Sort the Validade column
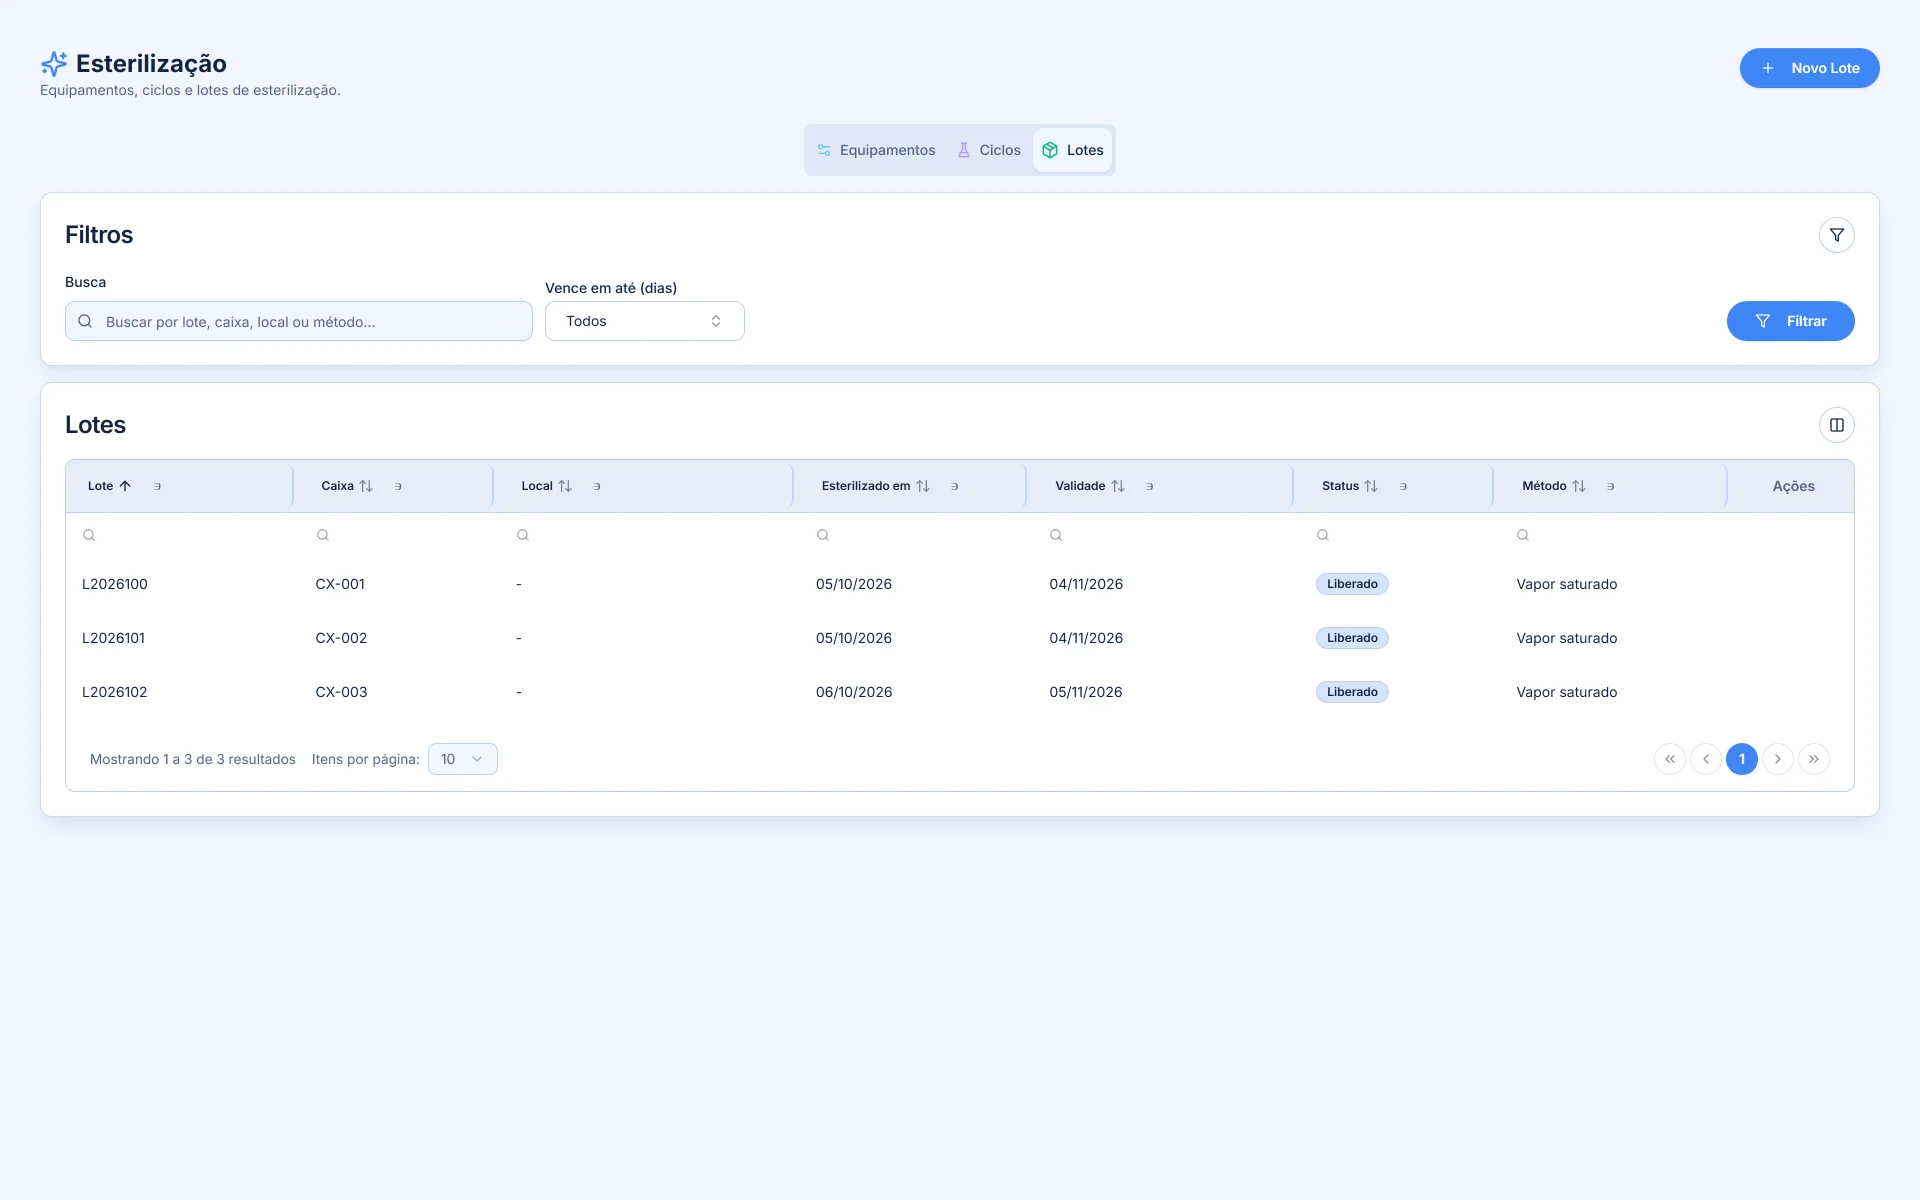The width and height of the screenshot is (1920, 1200). (x=1118, y=486)
